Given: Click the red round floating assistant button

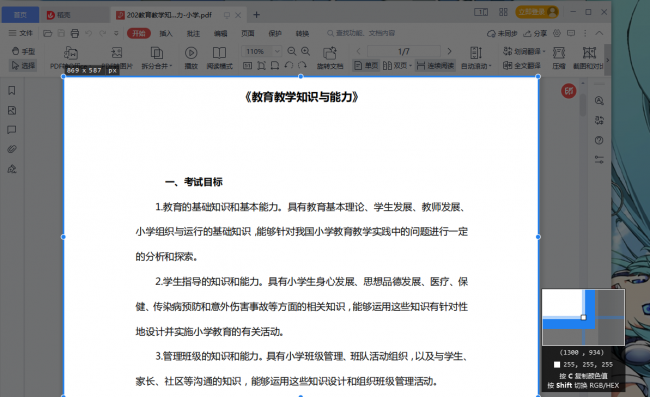Looking at the screenshot, I should coord(569,91).
